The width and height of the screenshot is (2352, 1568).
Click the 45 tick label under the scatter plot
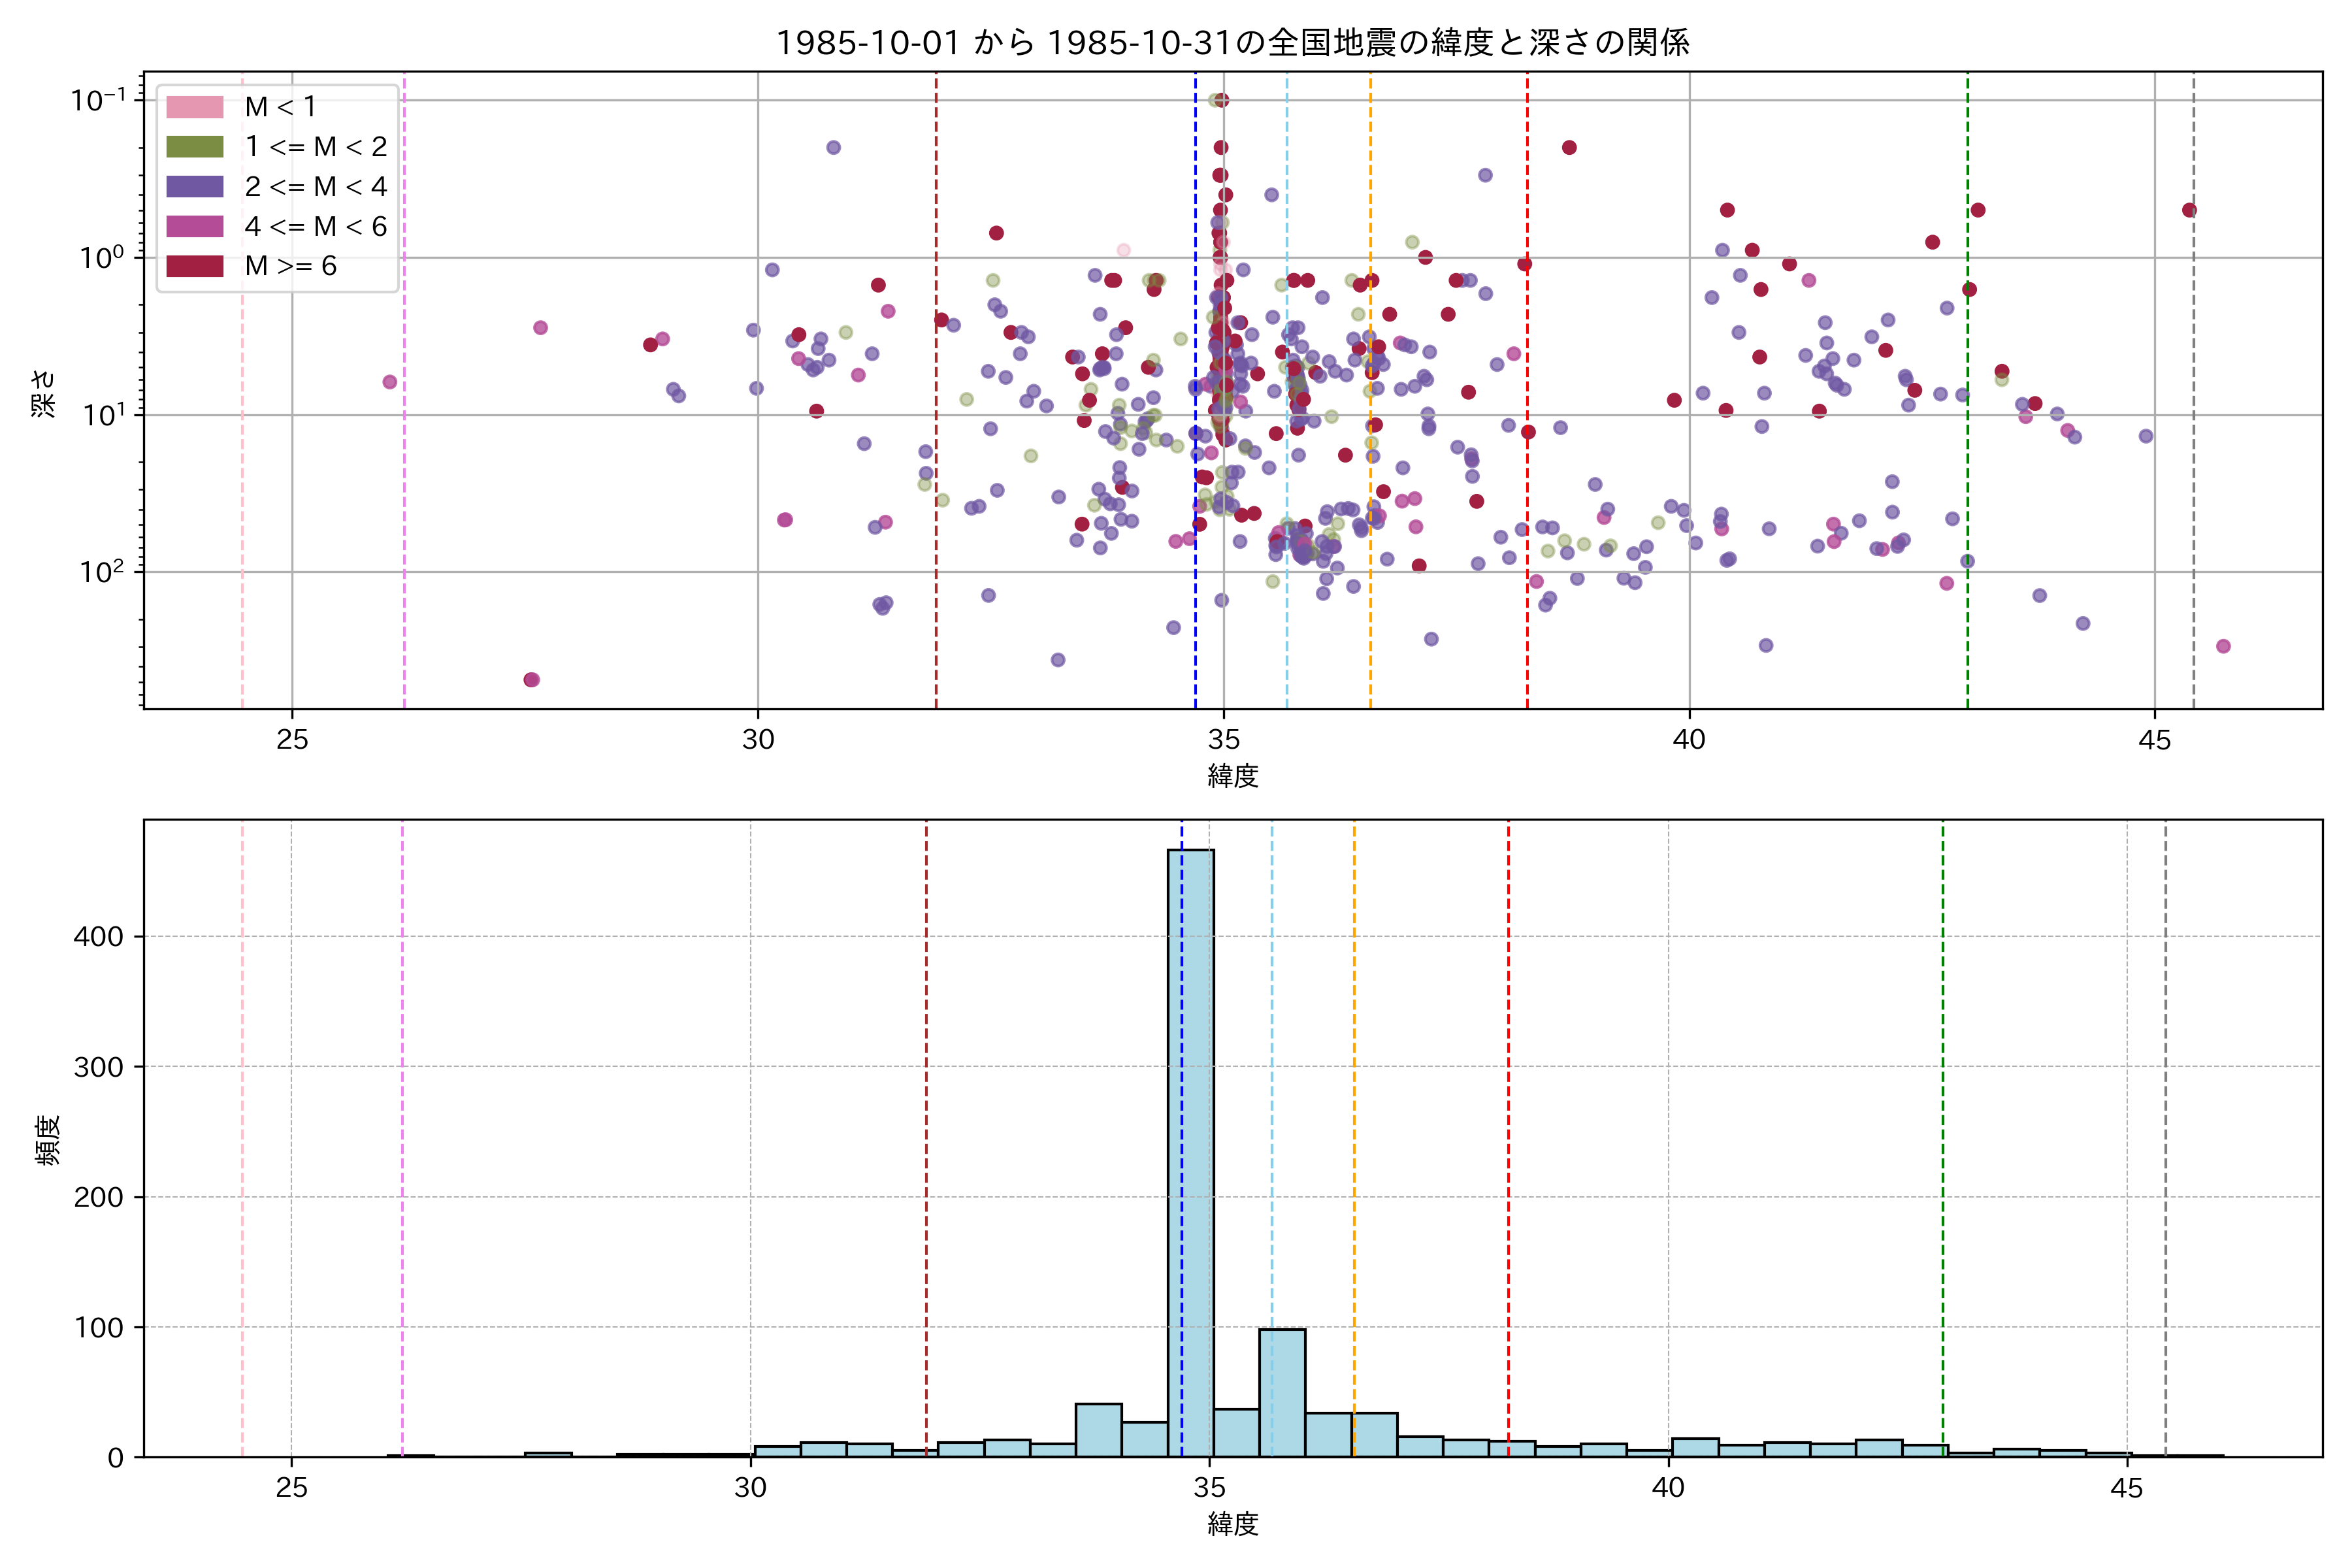pyautogui.click(x=2154, y=741)
